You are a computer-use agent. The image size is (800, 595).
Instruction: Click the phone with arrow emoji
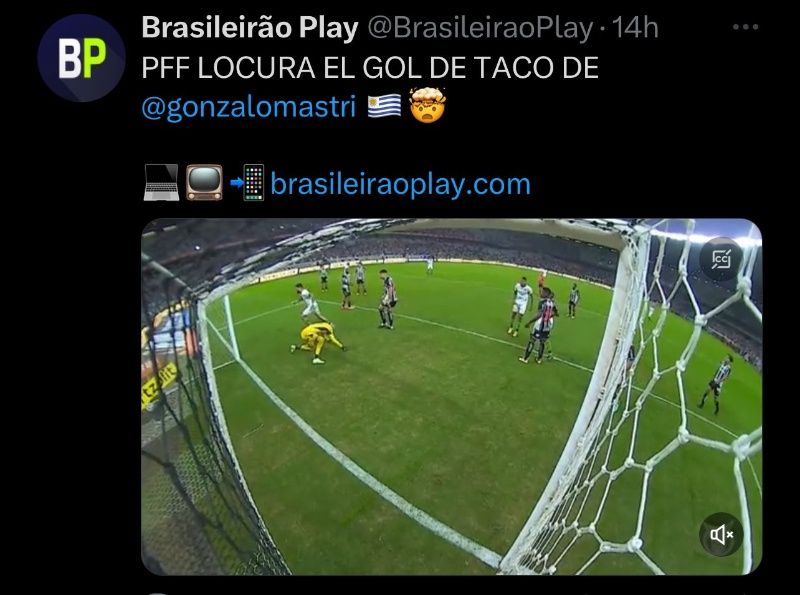(x=247, y=183)
